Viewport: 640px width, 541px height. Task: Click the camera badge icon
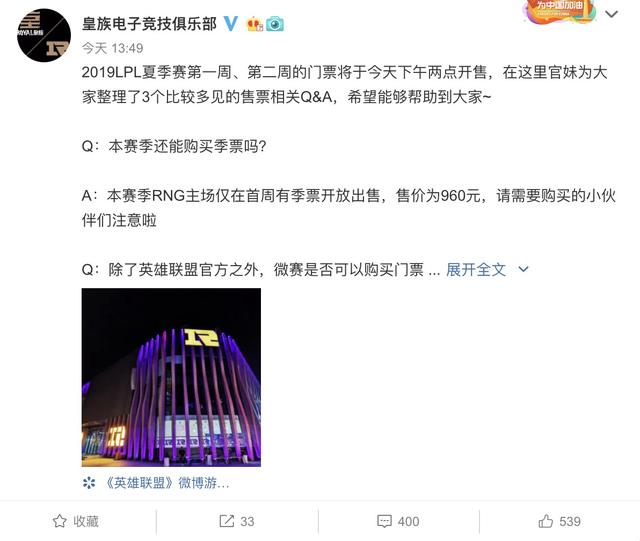pyautogui.click(x=275, y=24)
